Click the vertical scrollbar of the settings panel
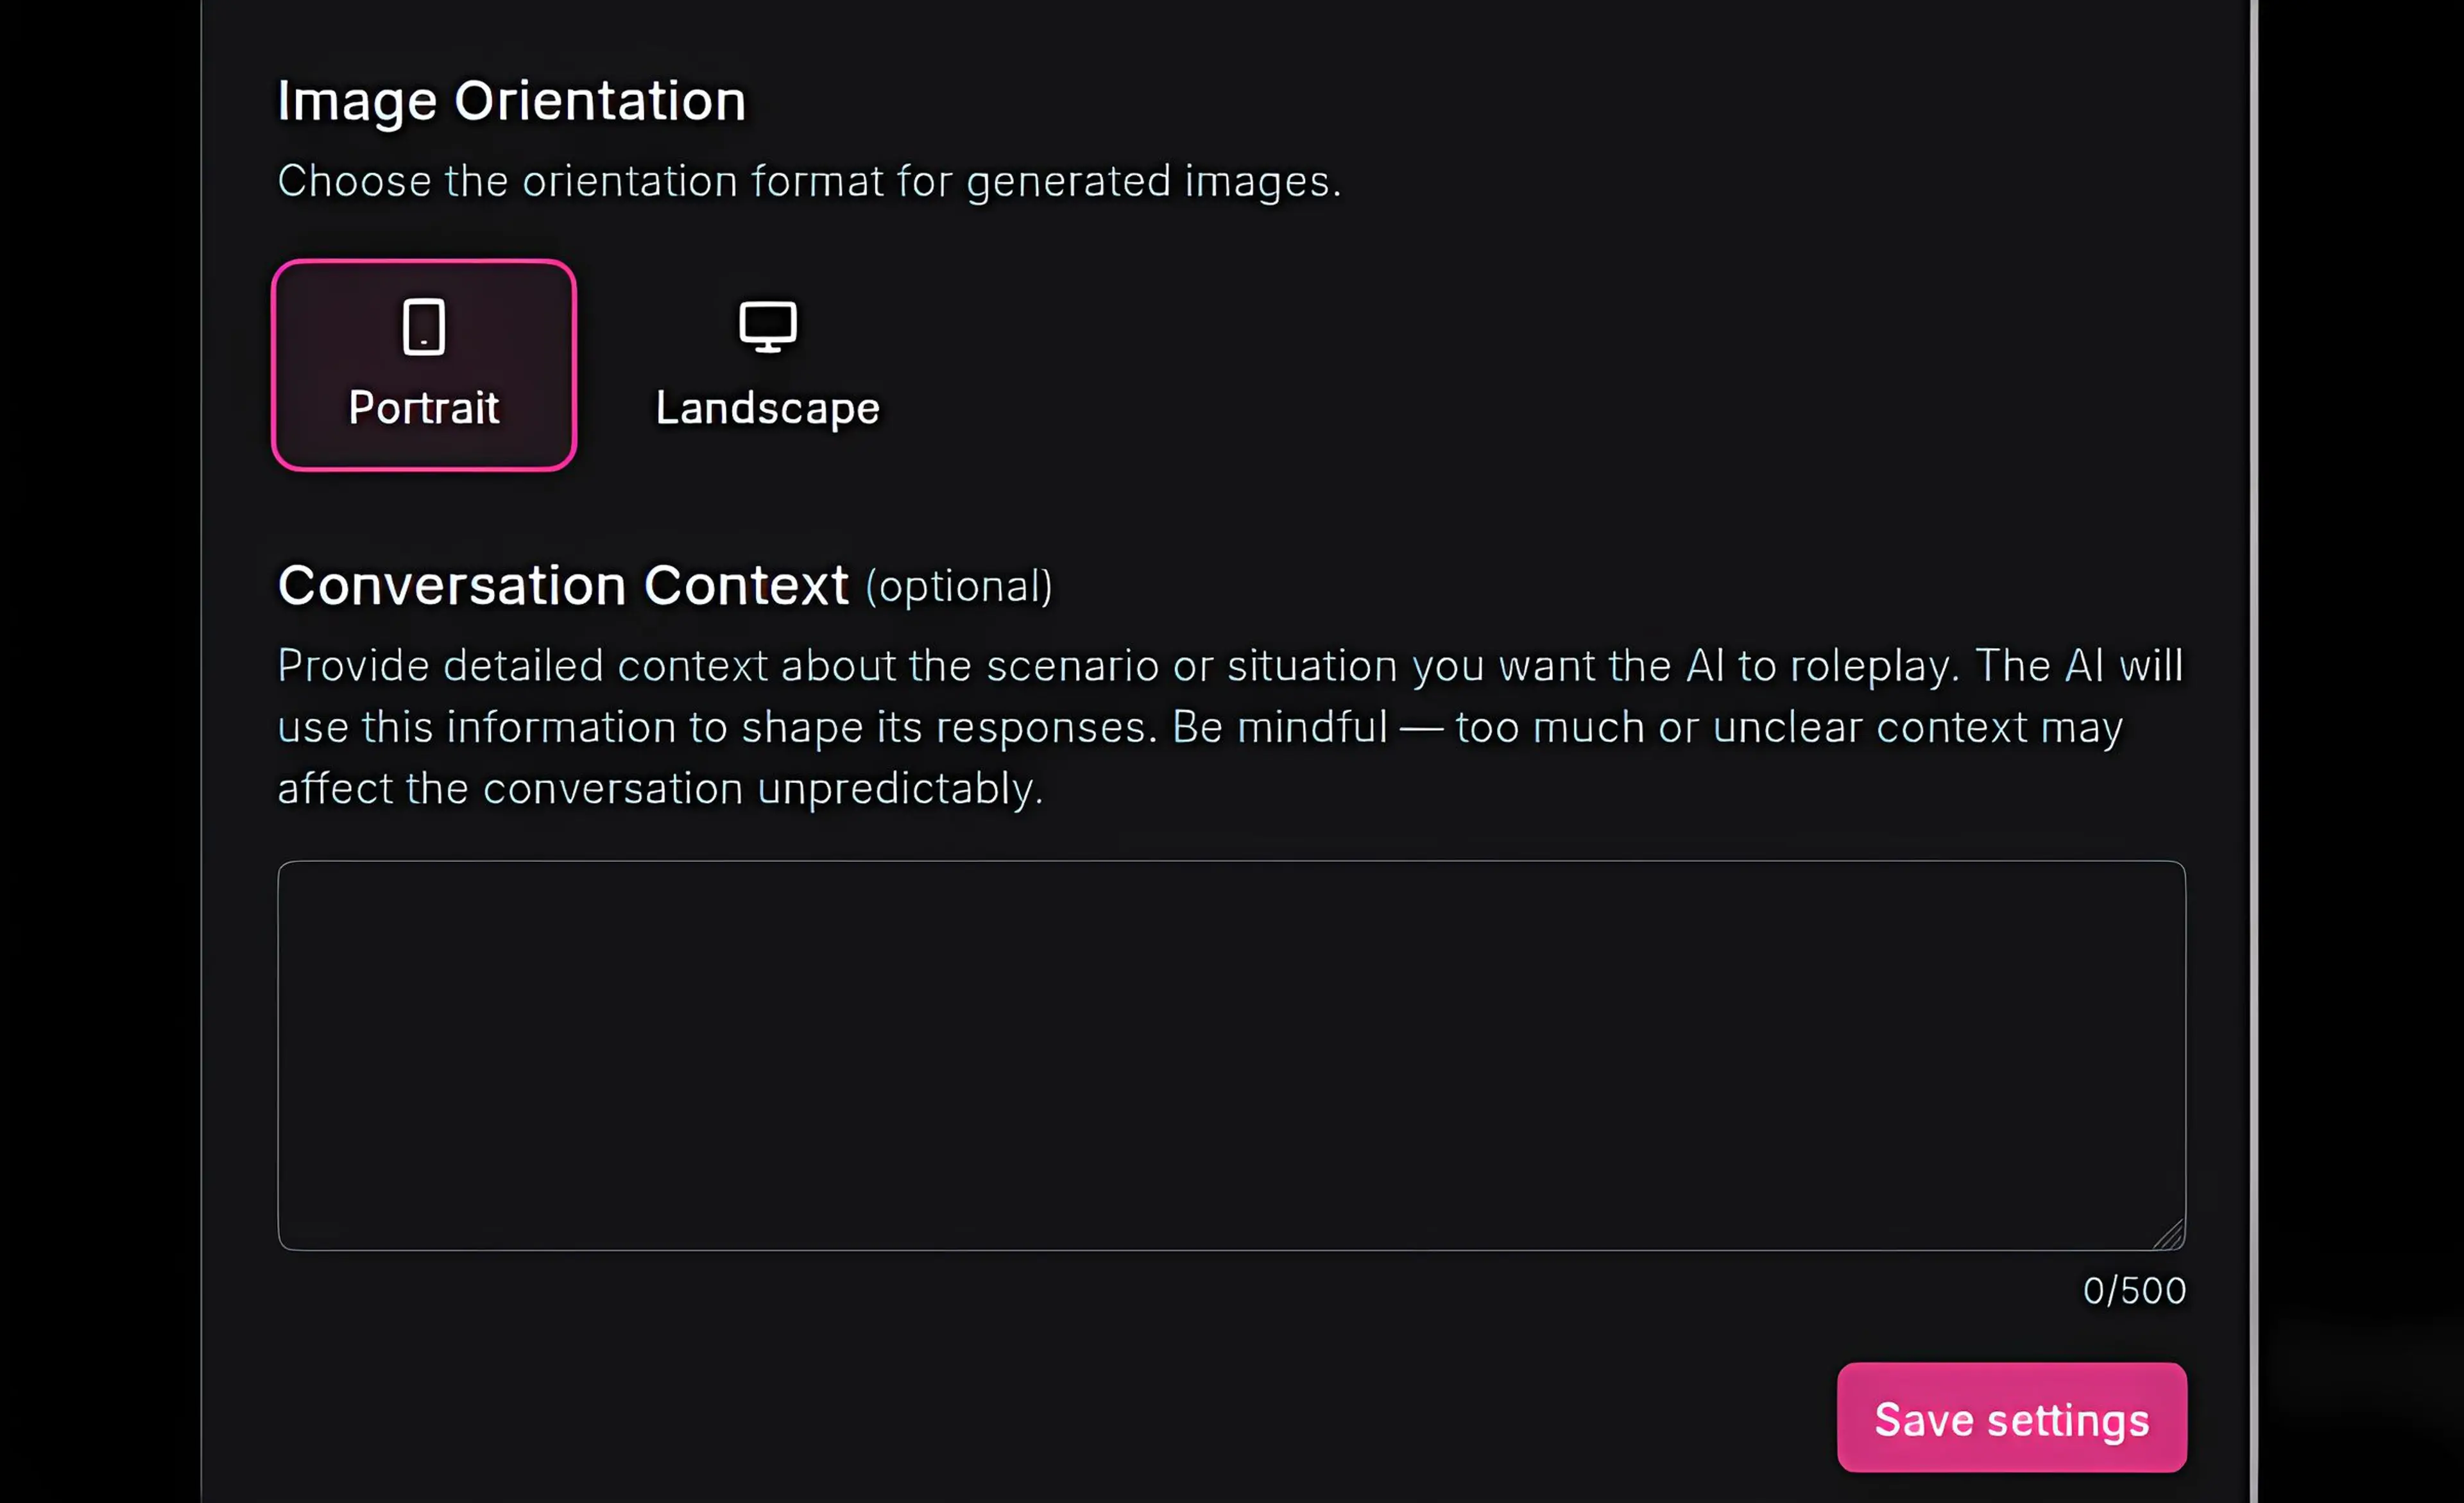 [x=2254, y=751]
